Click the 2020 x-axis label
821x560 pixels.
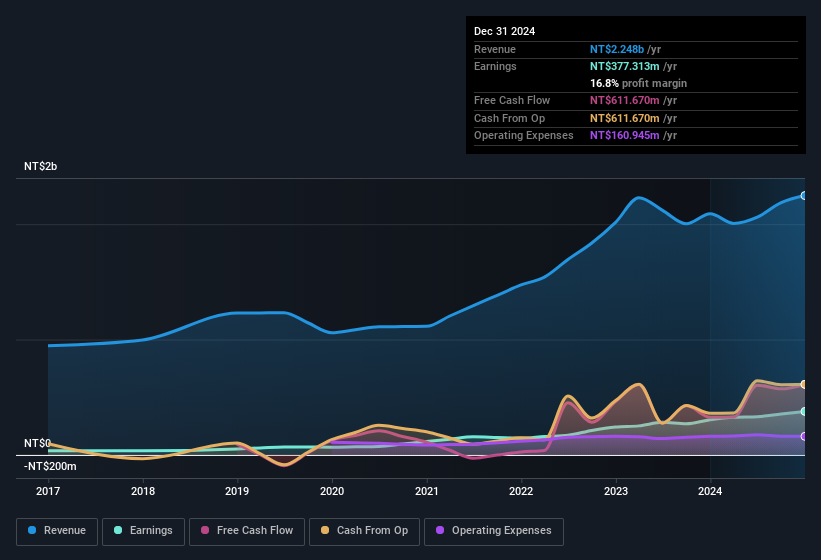(x=332, y=491)
